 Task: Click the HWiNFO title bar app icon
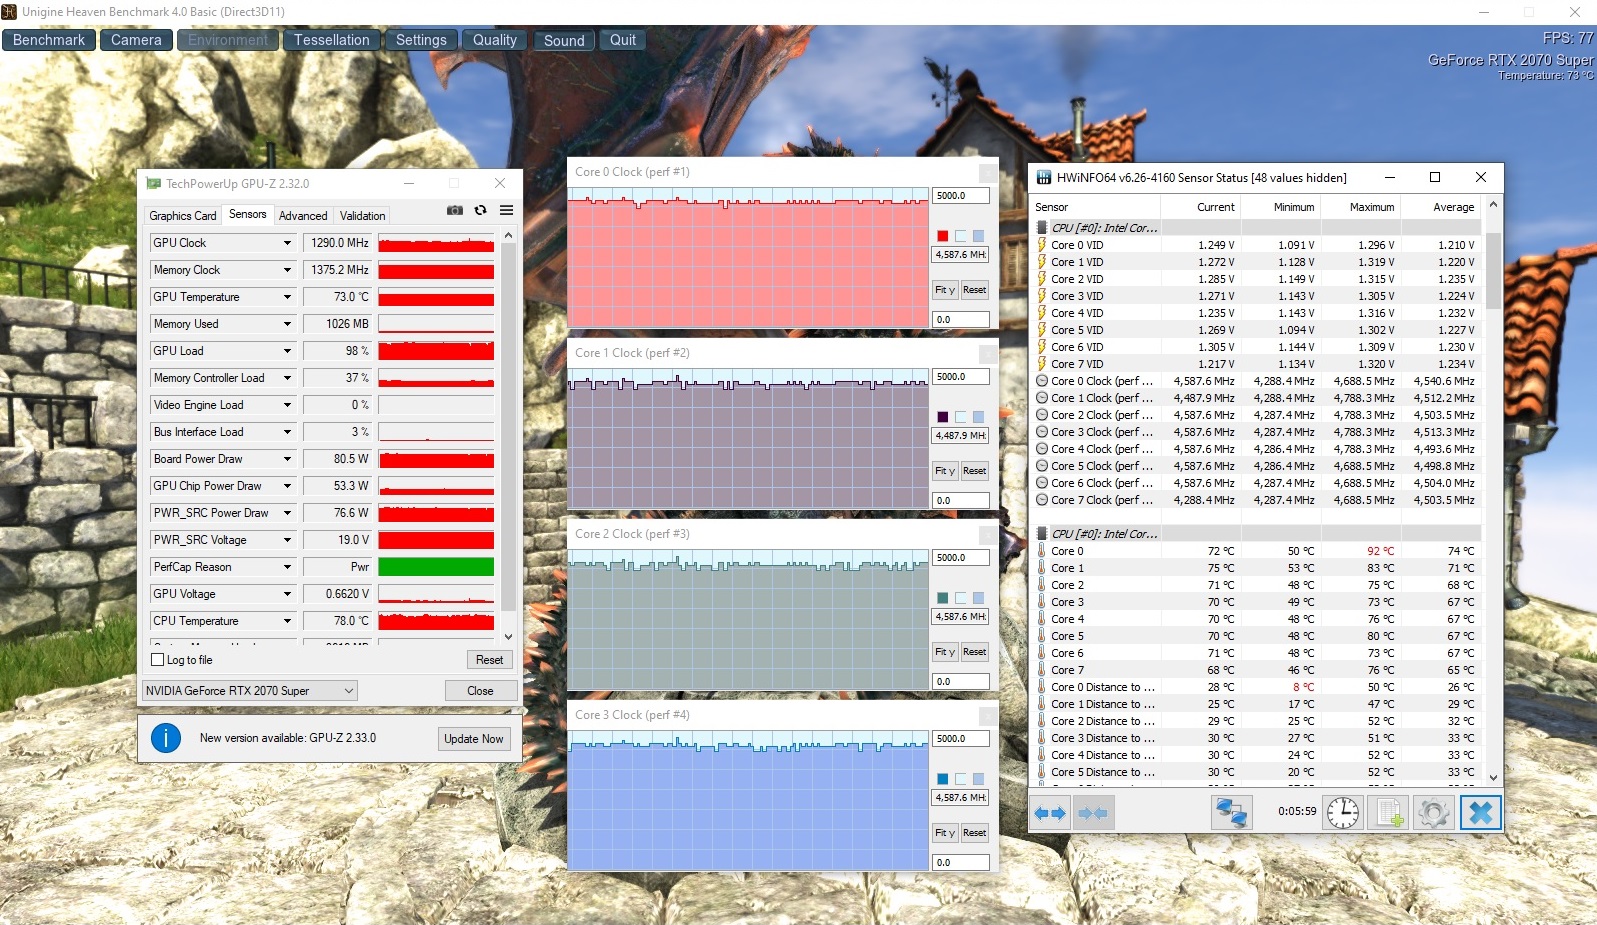click(1043, 178)
